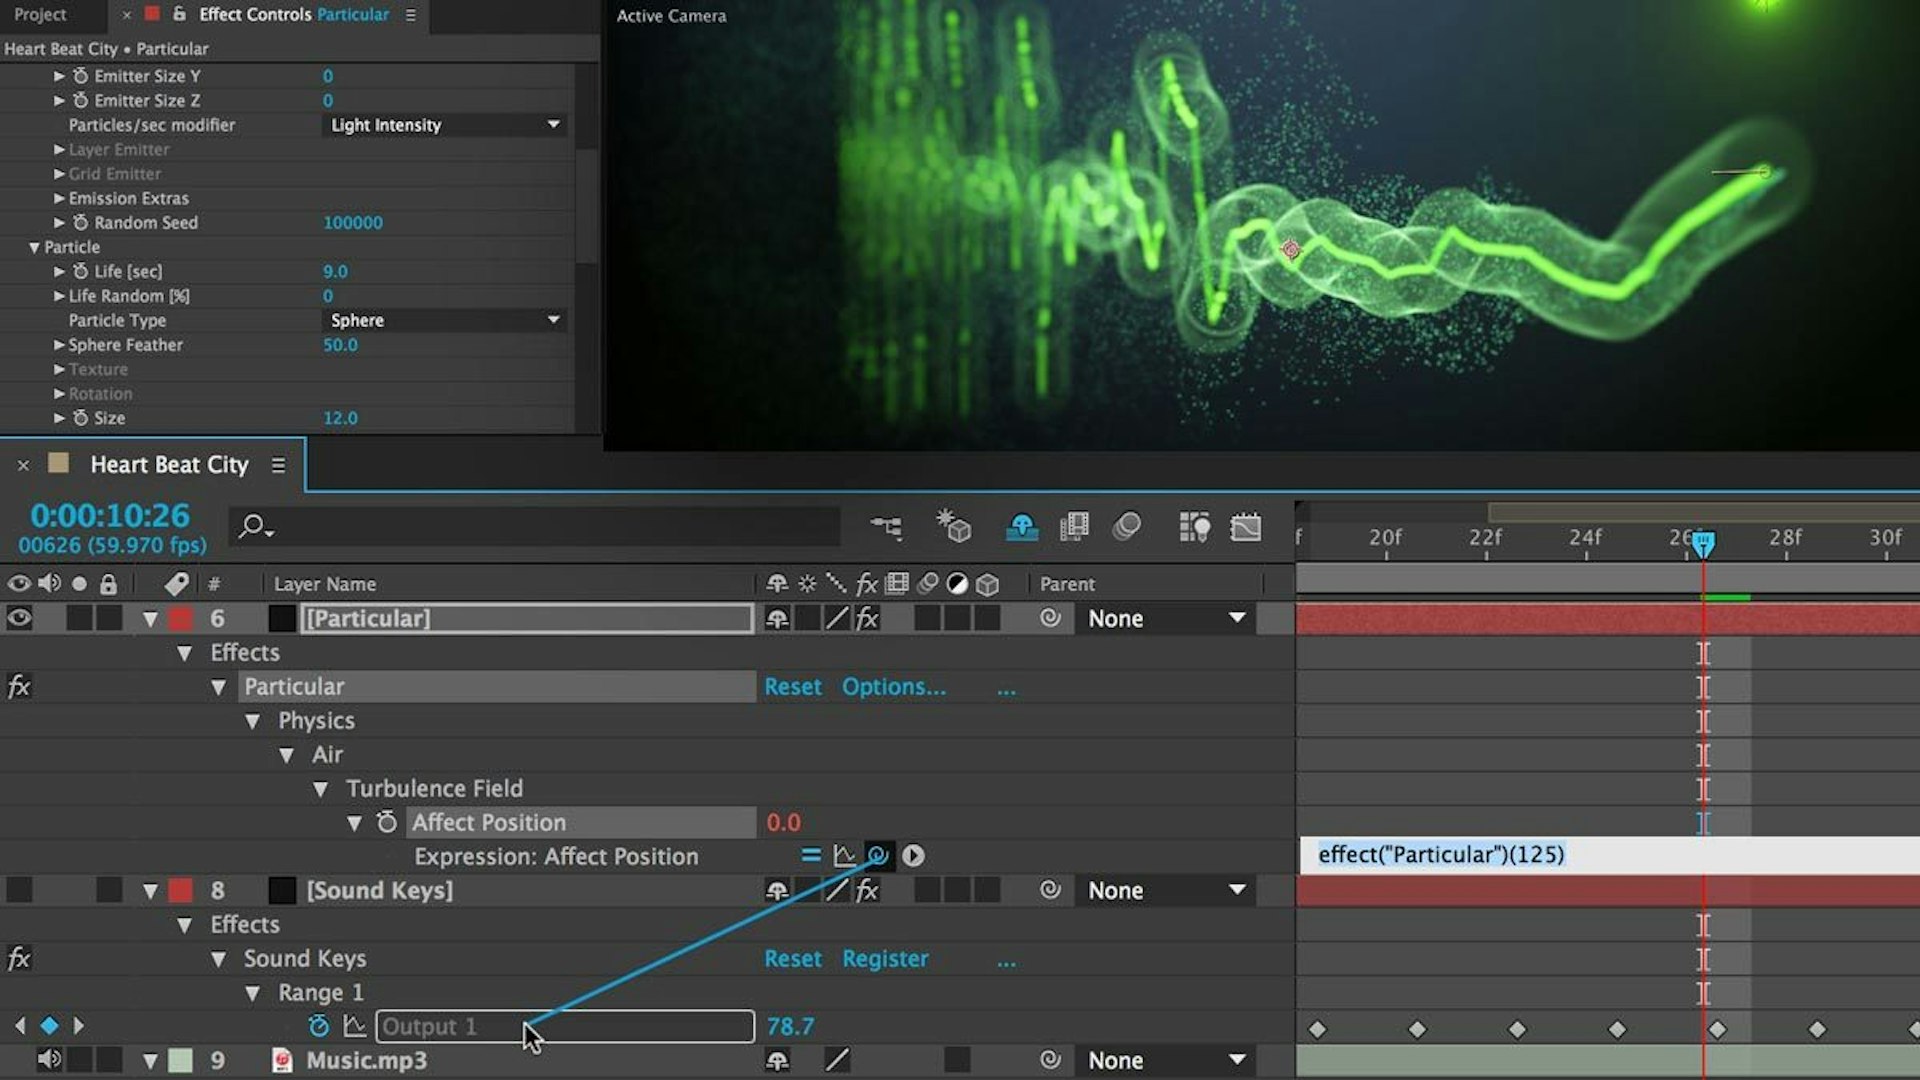Screen dimensions: 1920x1080
Task: Enable Motion Blur for the composition
Action: [1127, 527]
